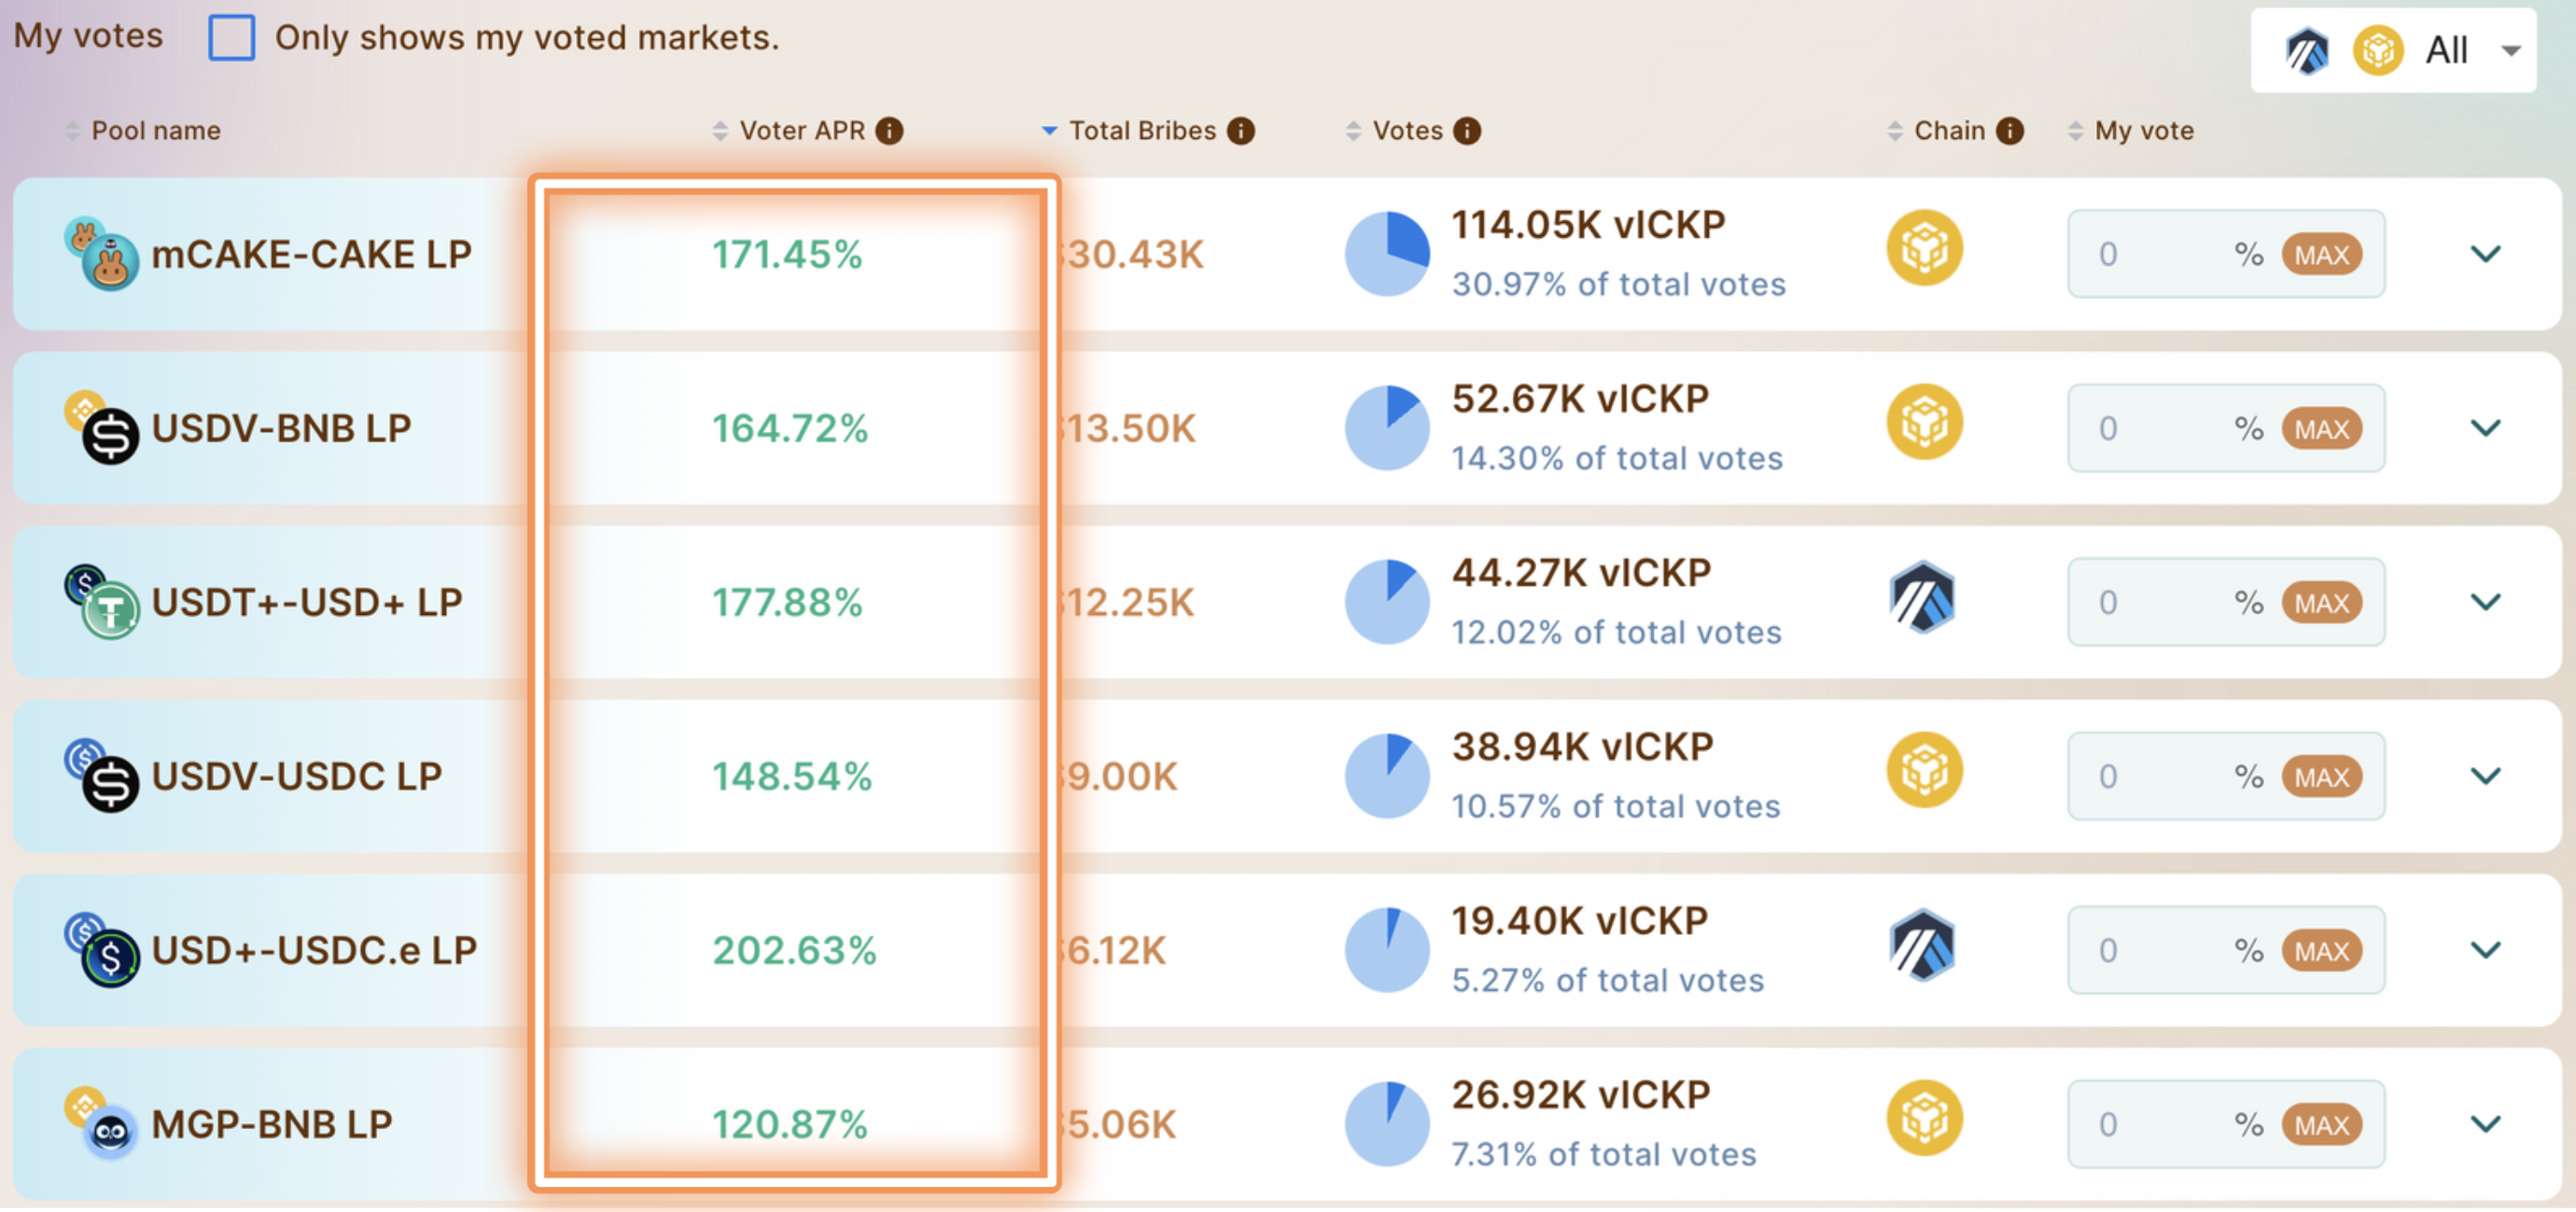Click the Chain column info icon
Image resolution: width=2576 pixels, height=1212 pixels.
pos(2009,131)
